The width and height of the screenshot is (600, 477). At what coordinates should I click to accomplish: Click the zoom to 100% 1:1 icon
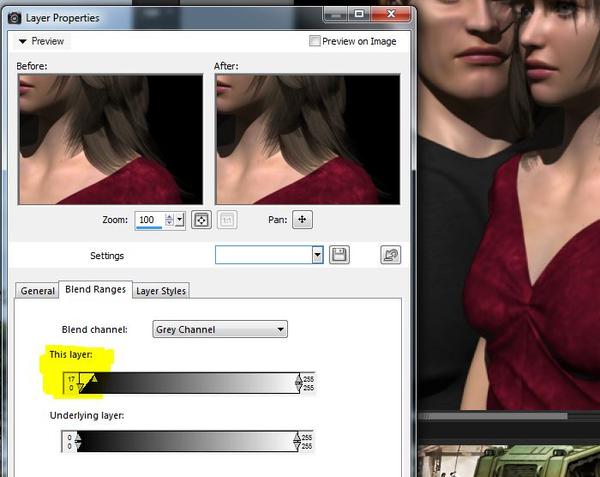(x=227, y=220)
